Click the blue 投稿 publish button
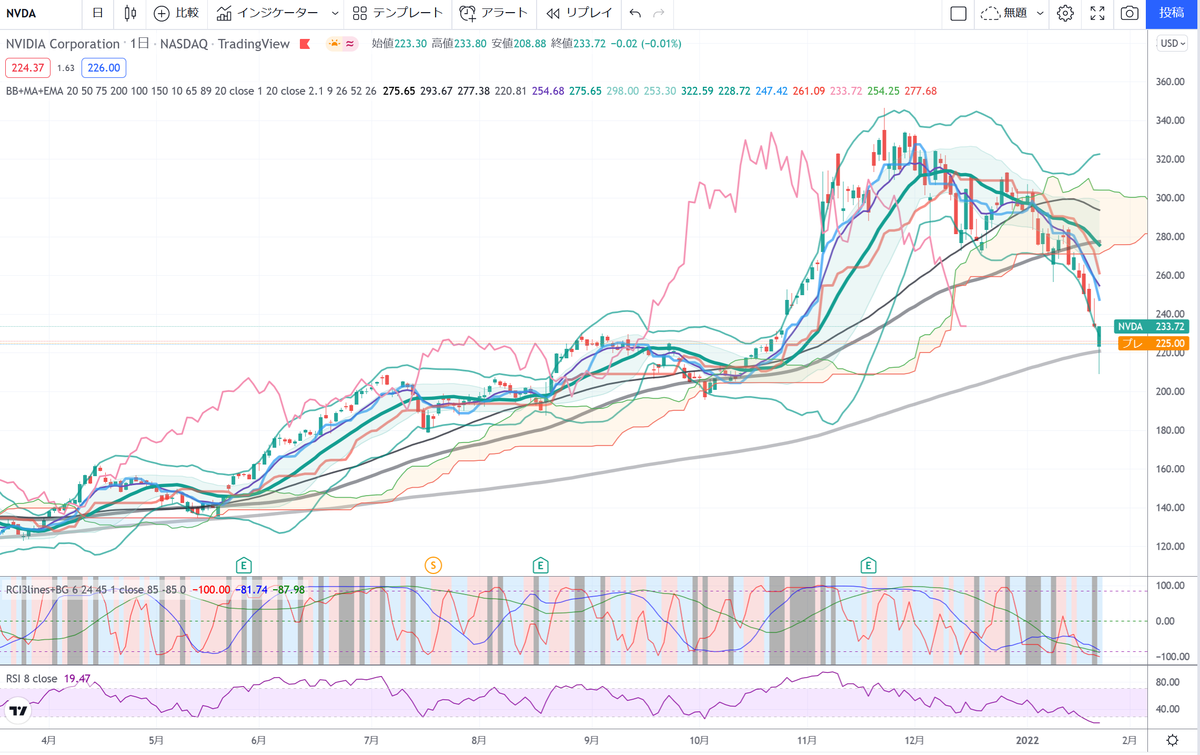Viewport: 1200px width, 755px height. [1173, 13]
